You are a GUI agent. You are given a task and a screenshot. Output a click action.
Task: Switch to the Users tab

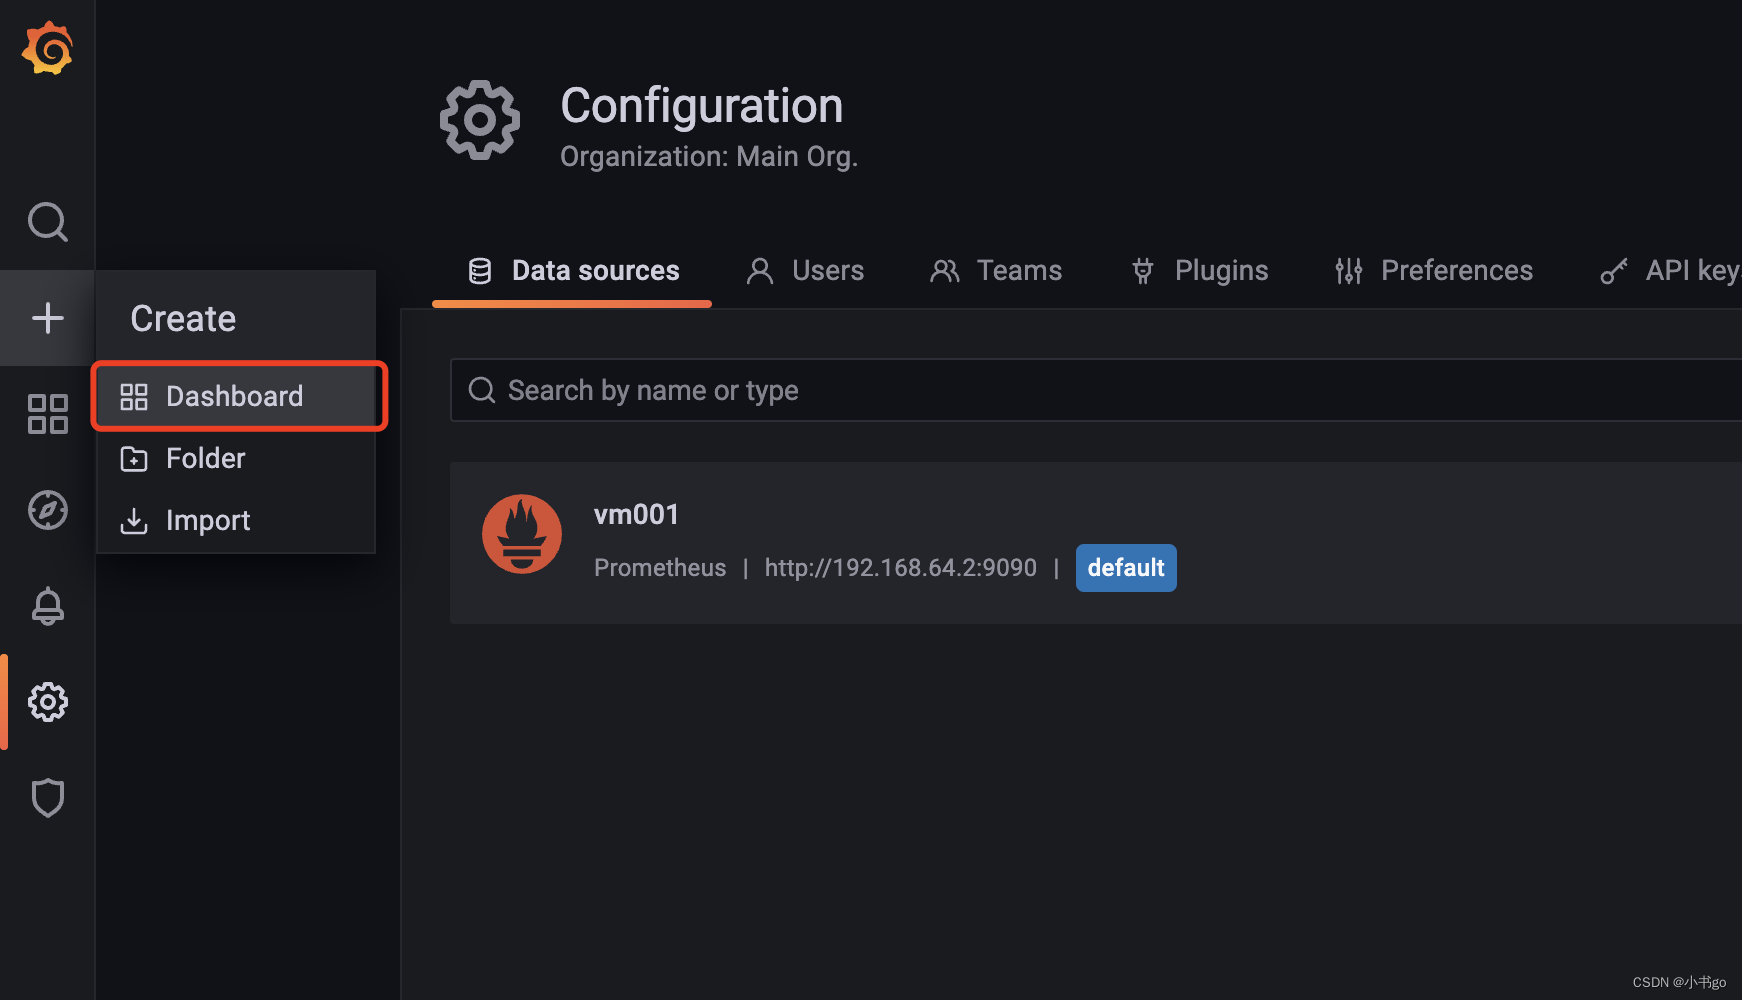[x=805, y=271]
